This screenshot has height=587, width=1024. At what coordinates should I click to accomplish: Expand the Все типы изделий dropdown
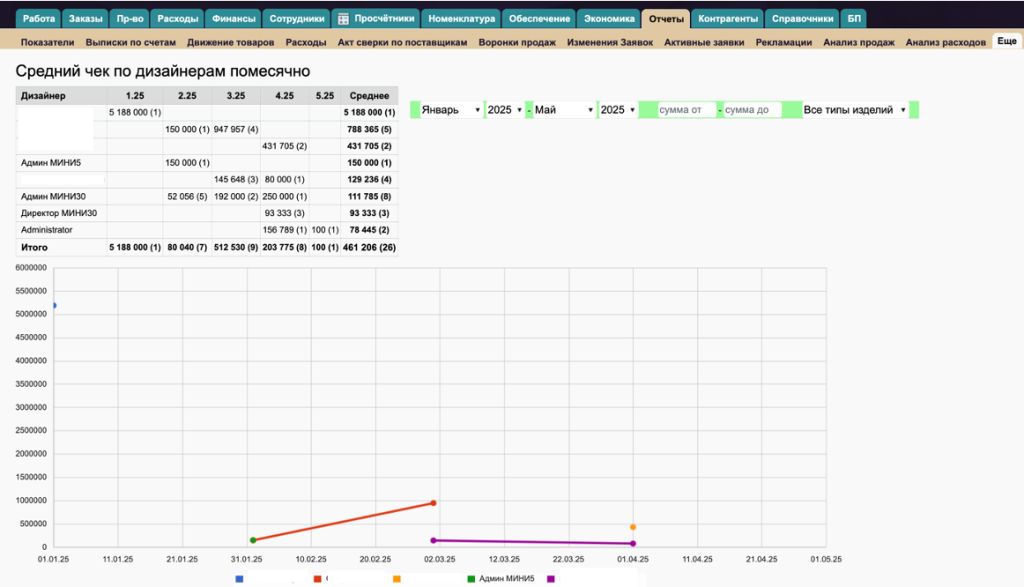tap(855, 110)
